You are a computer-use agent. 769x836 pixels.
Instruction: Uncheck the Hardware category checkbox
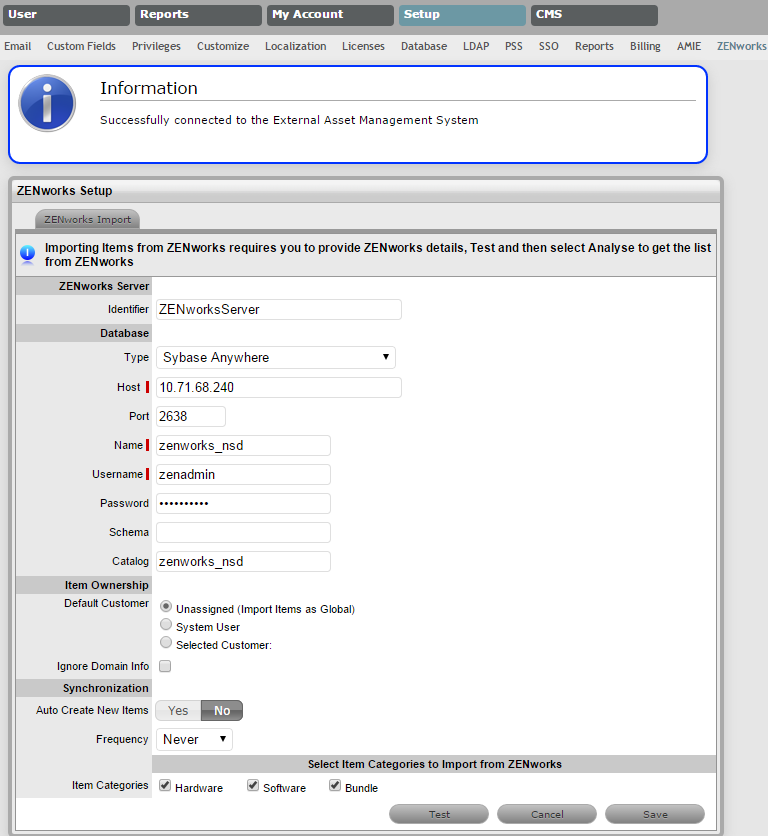click(x=165, y=785)
